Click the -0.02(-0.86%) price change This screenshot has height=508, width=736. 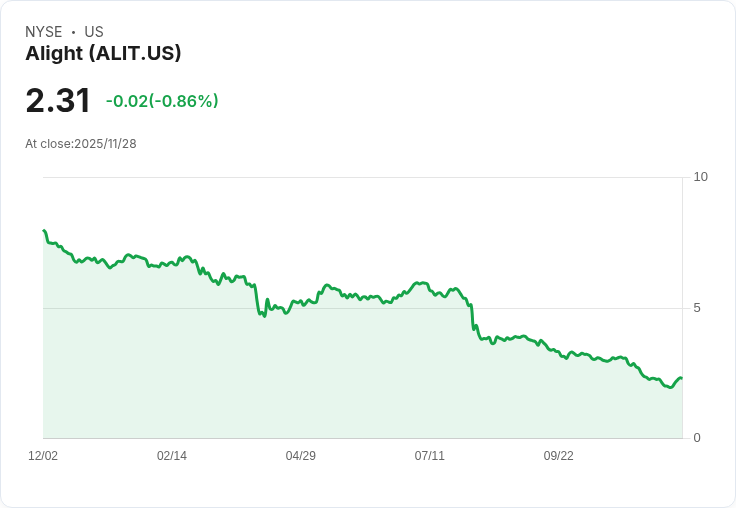(162, 101)
